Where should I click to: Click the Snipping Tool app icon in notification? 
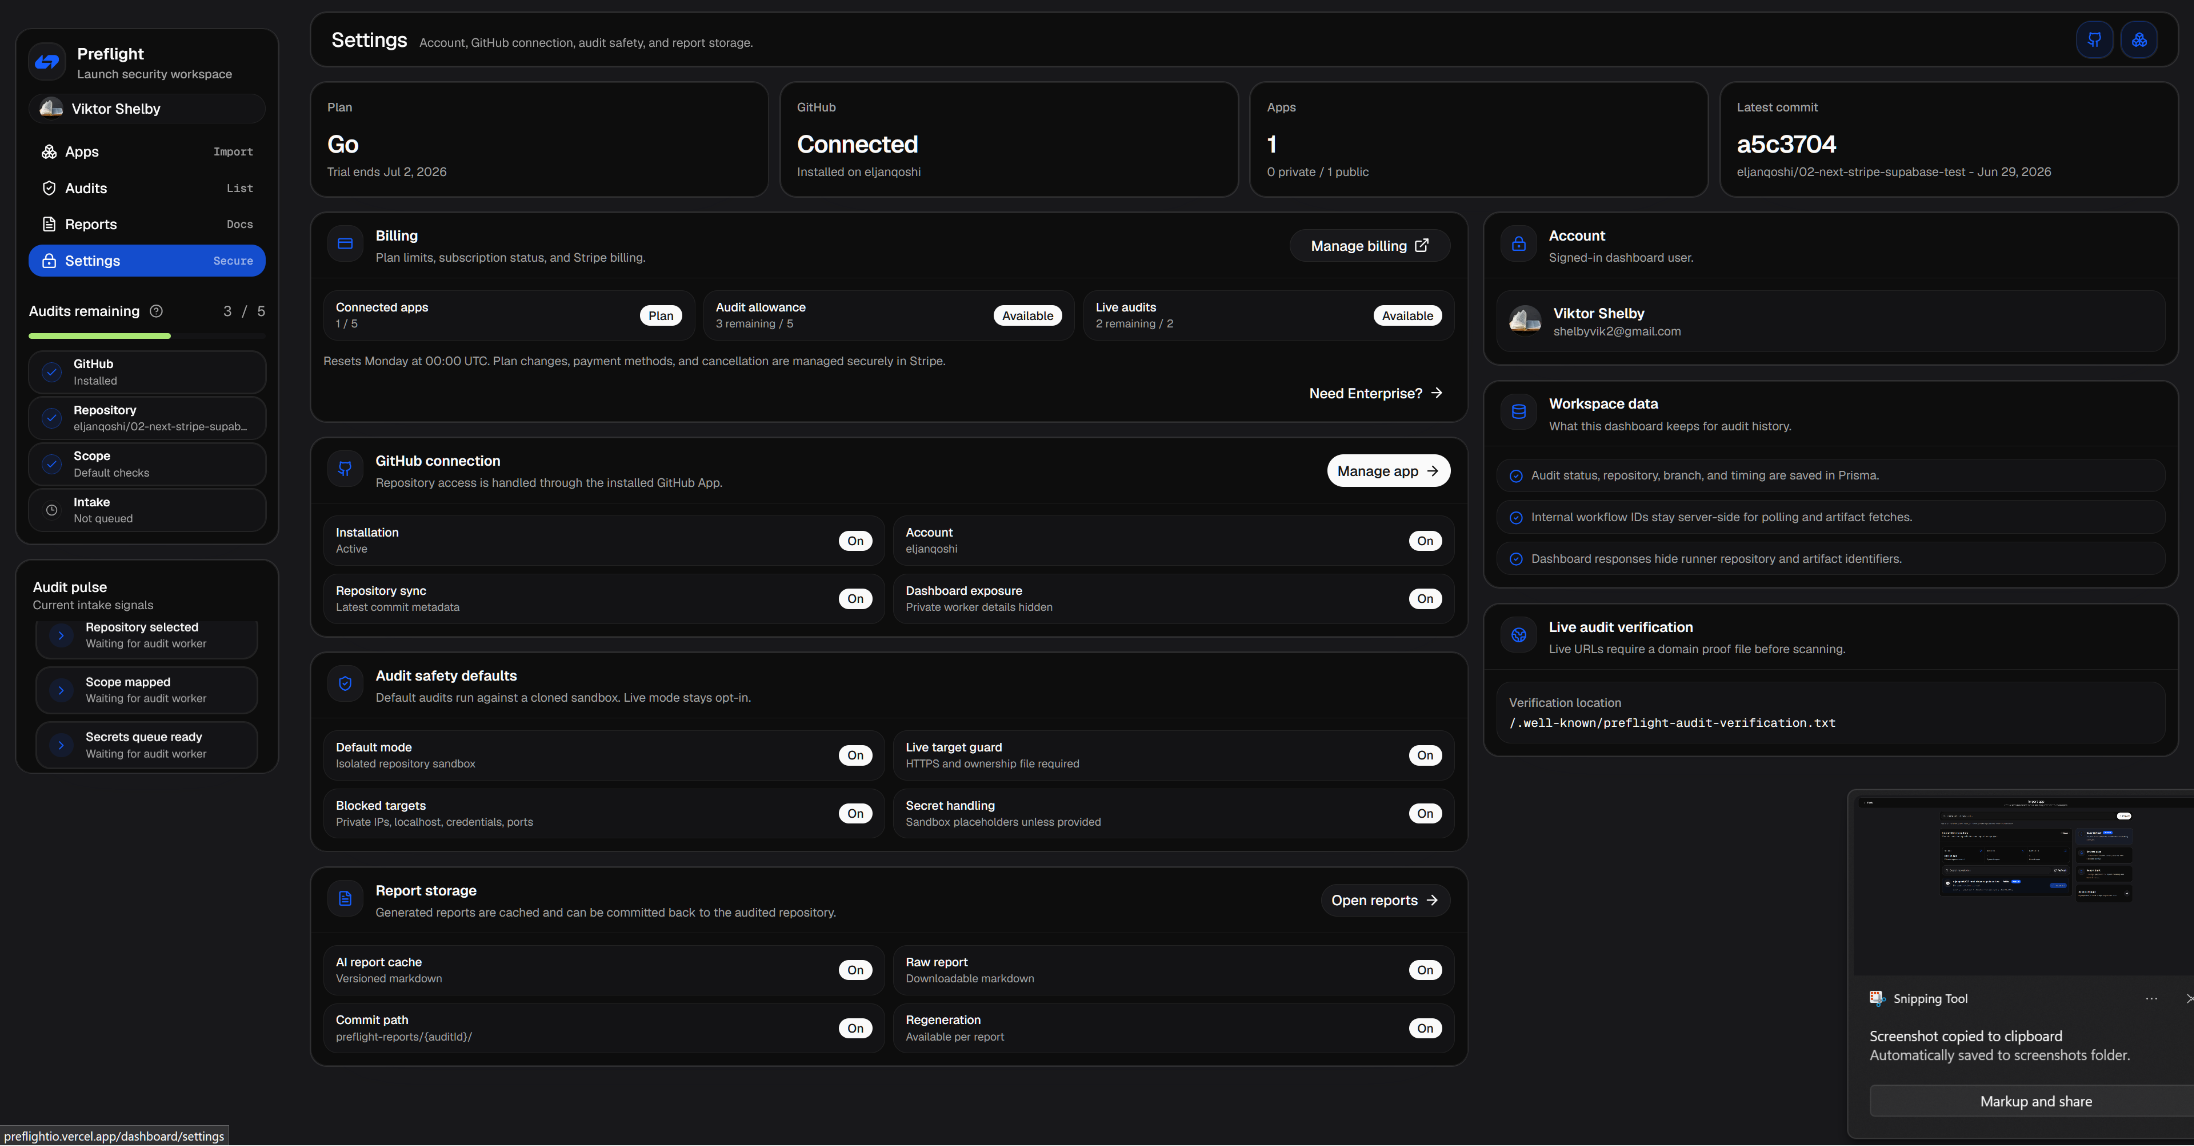(x=1877, y=998)
